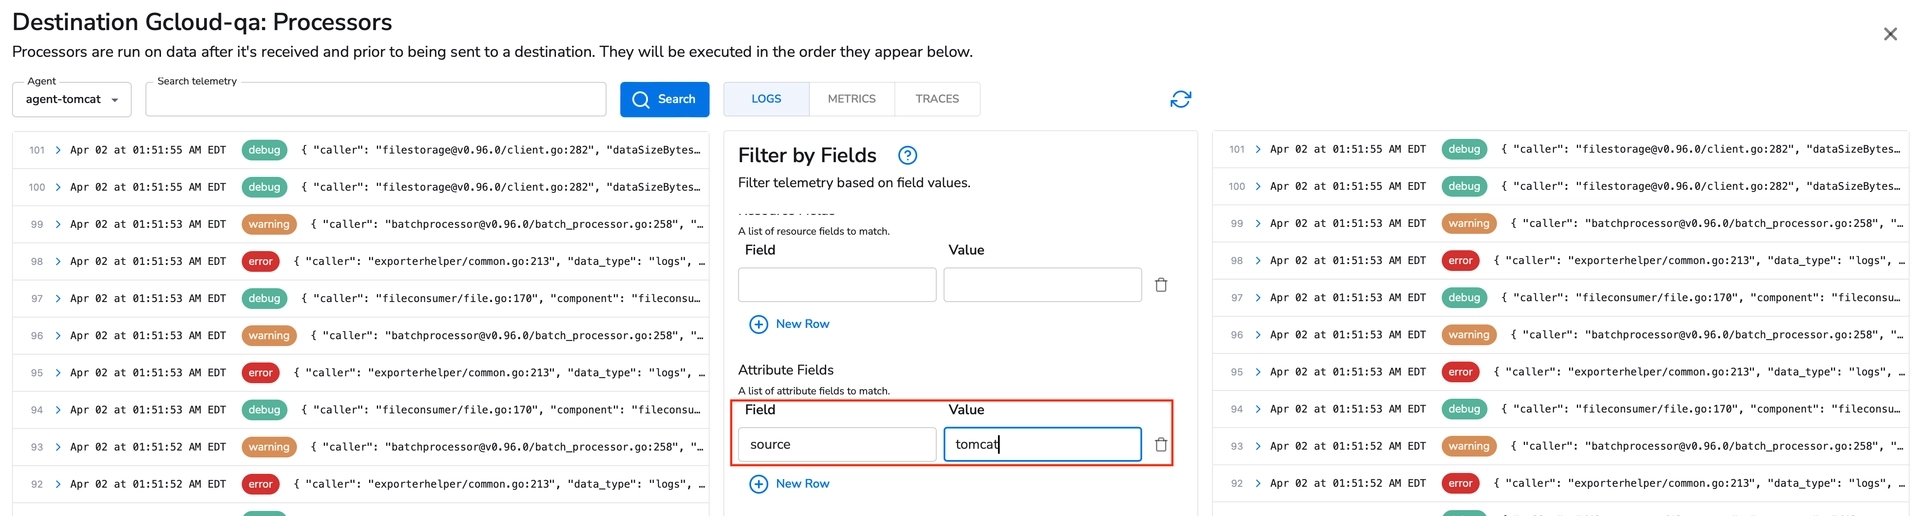The width and height of the screenshot is (1920, 516).
Task: Expand log entry 101 in left panel
Action: [58, 150]
